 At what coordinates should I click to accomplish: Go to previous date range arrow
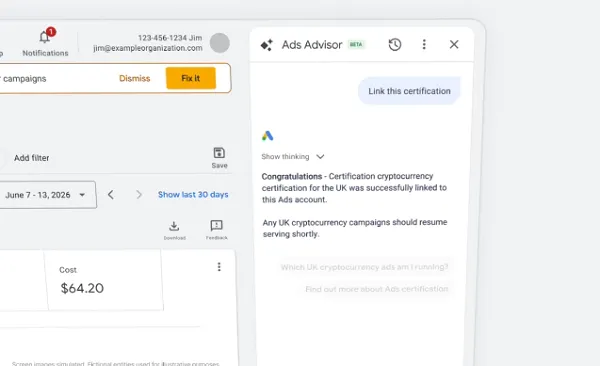click(111, 194)
